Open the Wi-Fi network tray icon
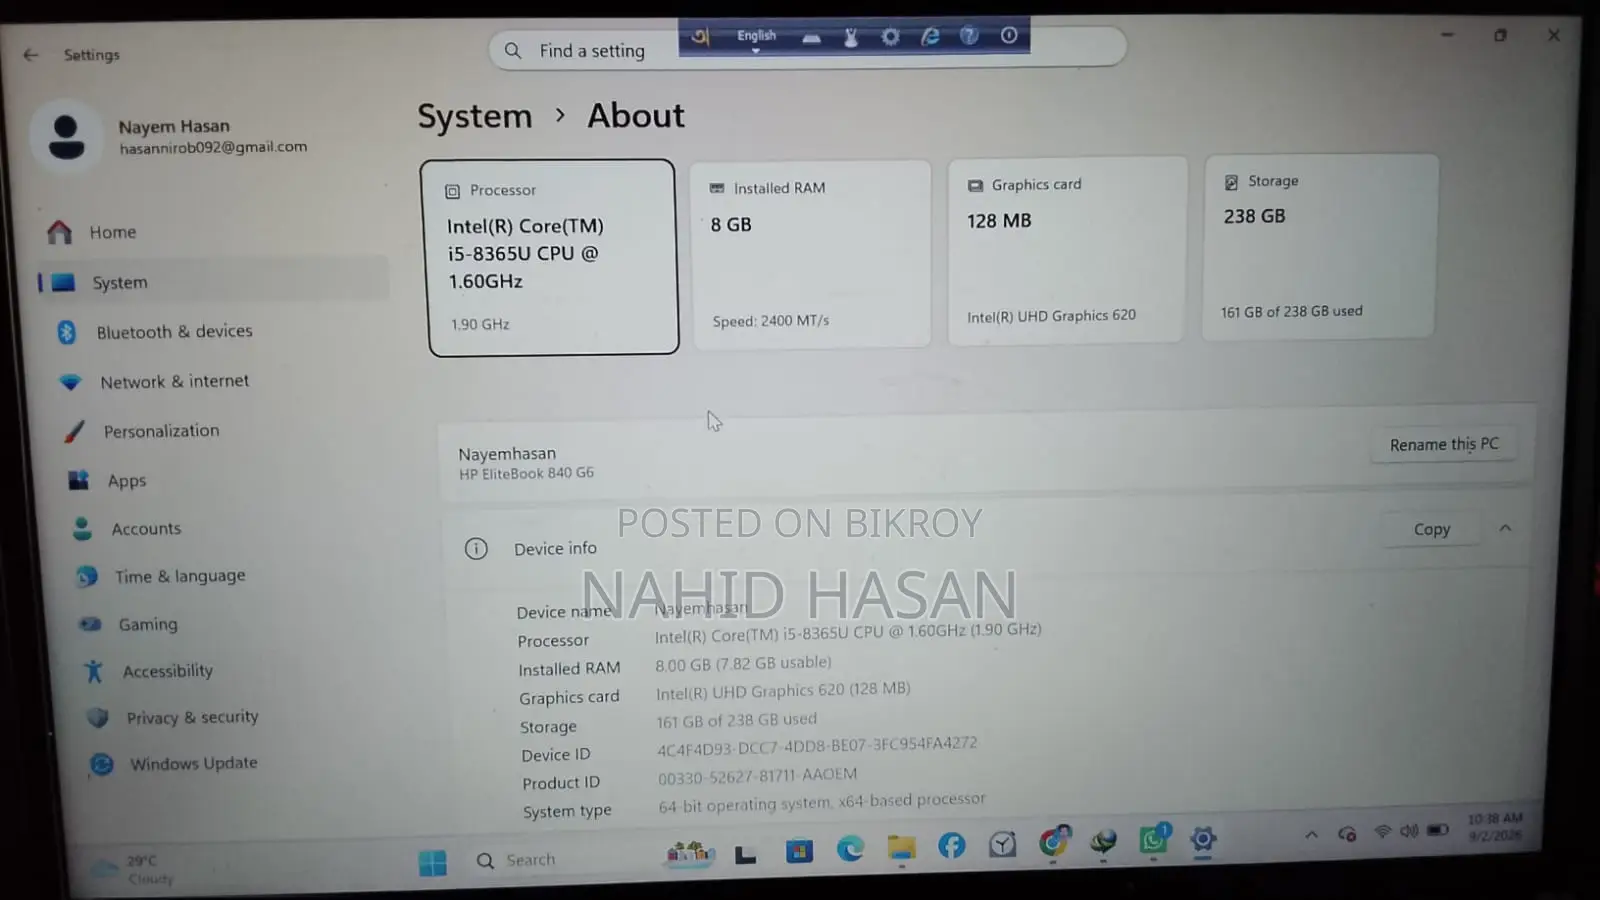 1382,832
